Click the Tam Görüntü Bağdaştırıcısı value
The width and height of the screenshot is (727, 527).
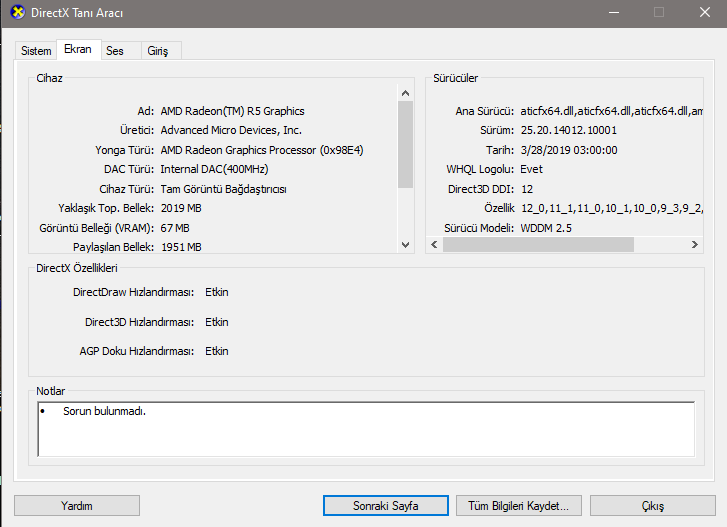223,189
